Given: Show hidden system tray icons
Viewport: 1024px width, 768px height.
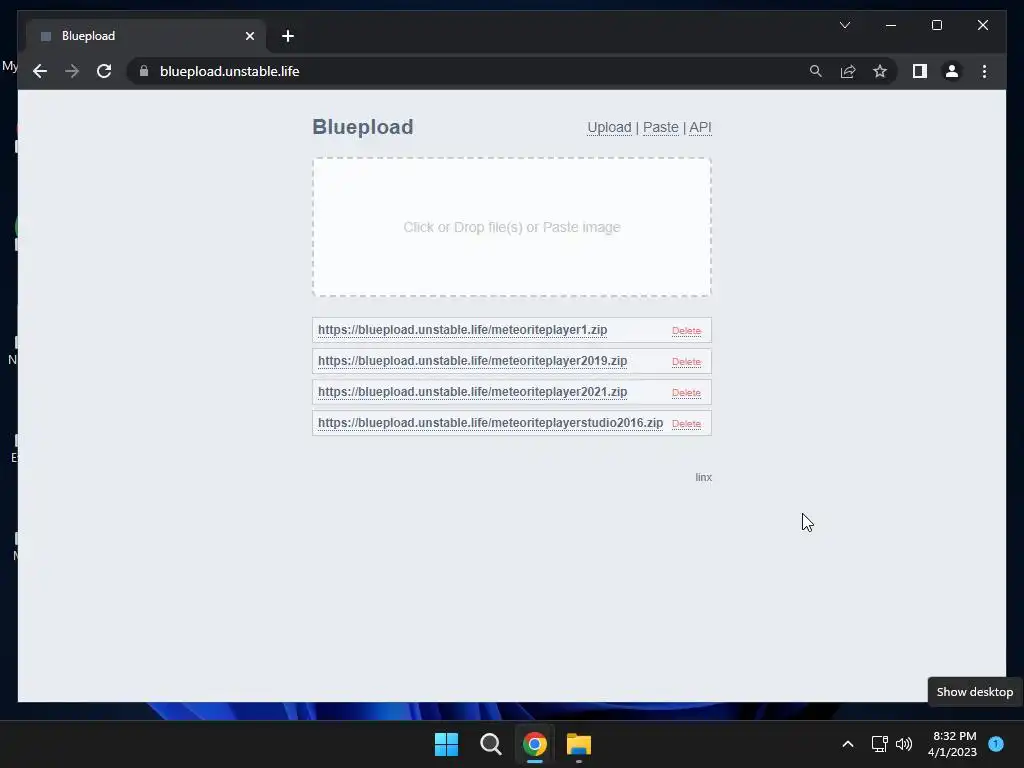Looking at the screenshot, I should (848, 744).
